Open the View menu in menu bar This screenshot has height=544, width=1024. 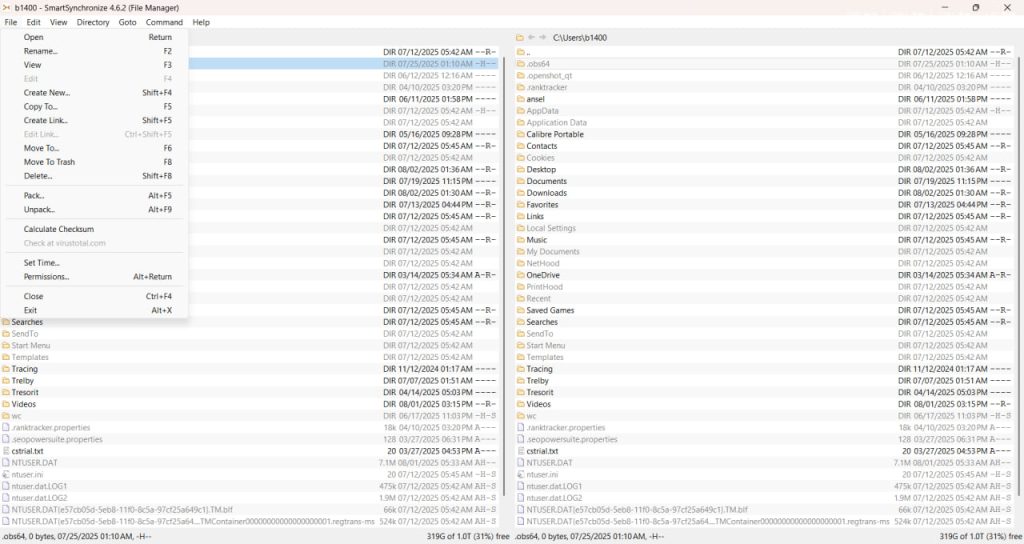click(x=59, y=22)
